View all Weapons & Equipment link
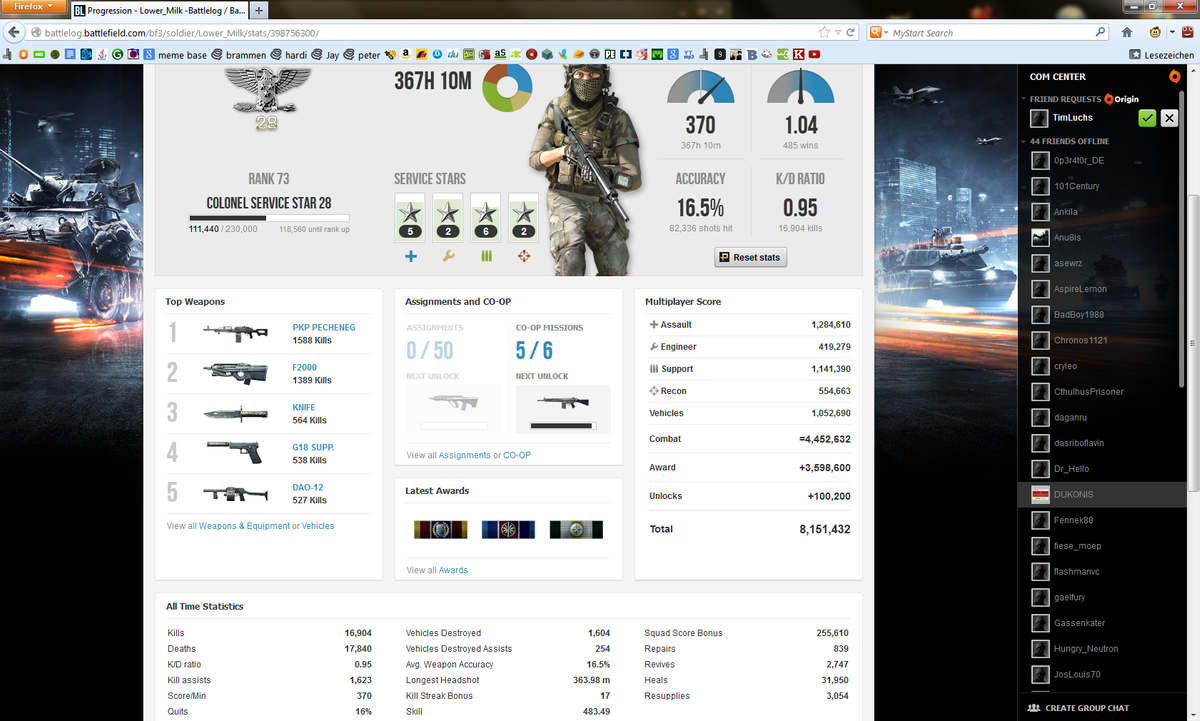Viewport: 1200px width, 721px height. coord(244,526)
